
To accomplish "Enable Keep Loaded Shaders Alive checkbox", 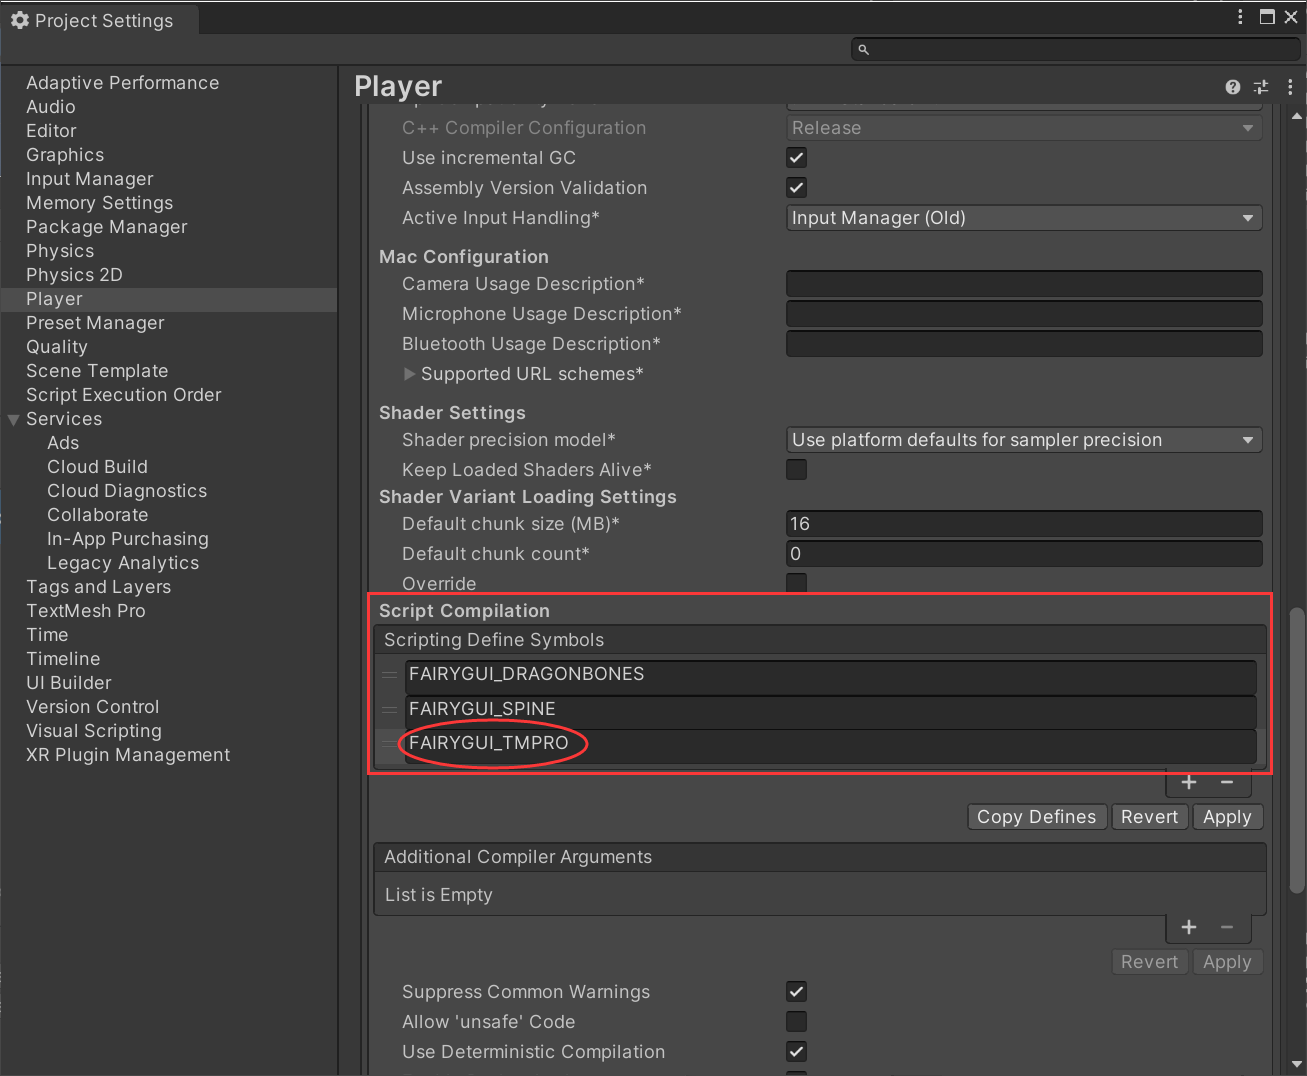I will [x=796, y=470].
